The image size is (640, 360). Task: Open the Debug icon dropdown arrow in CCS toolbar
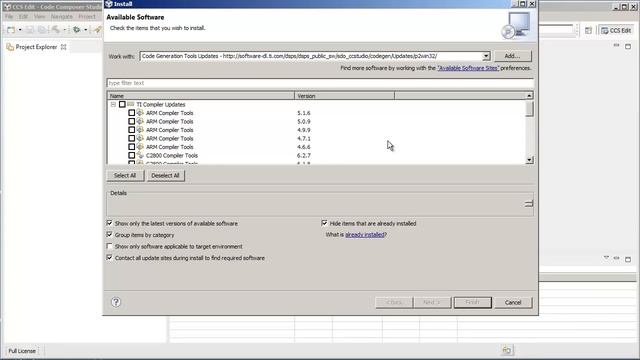tap(85, 30)
